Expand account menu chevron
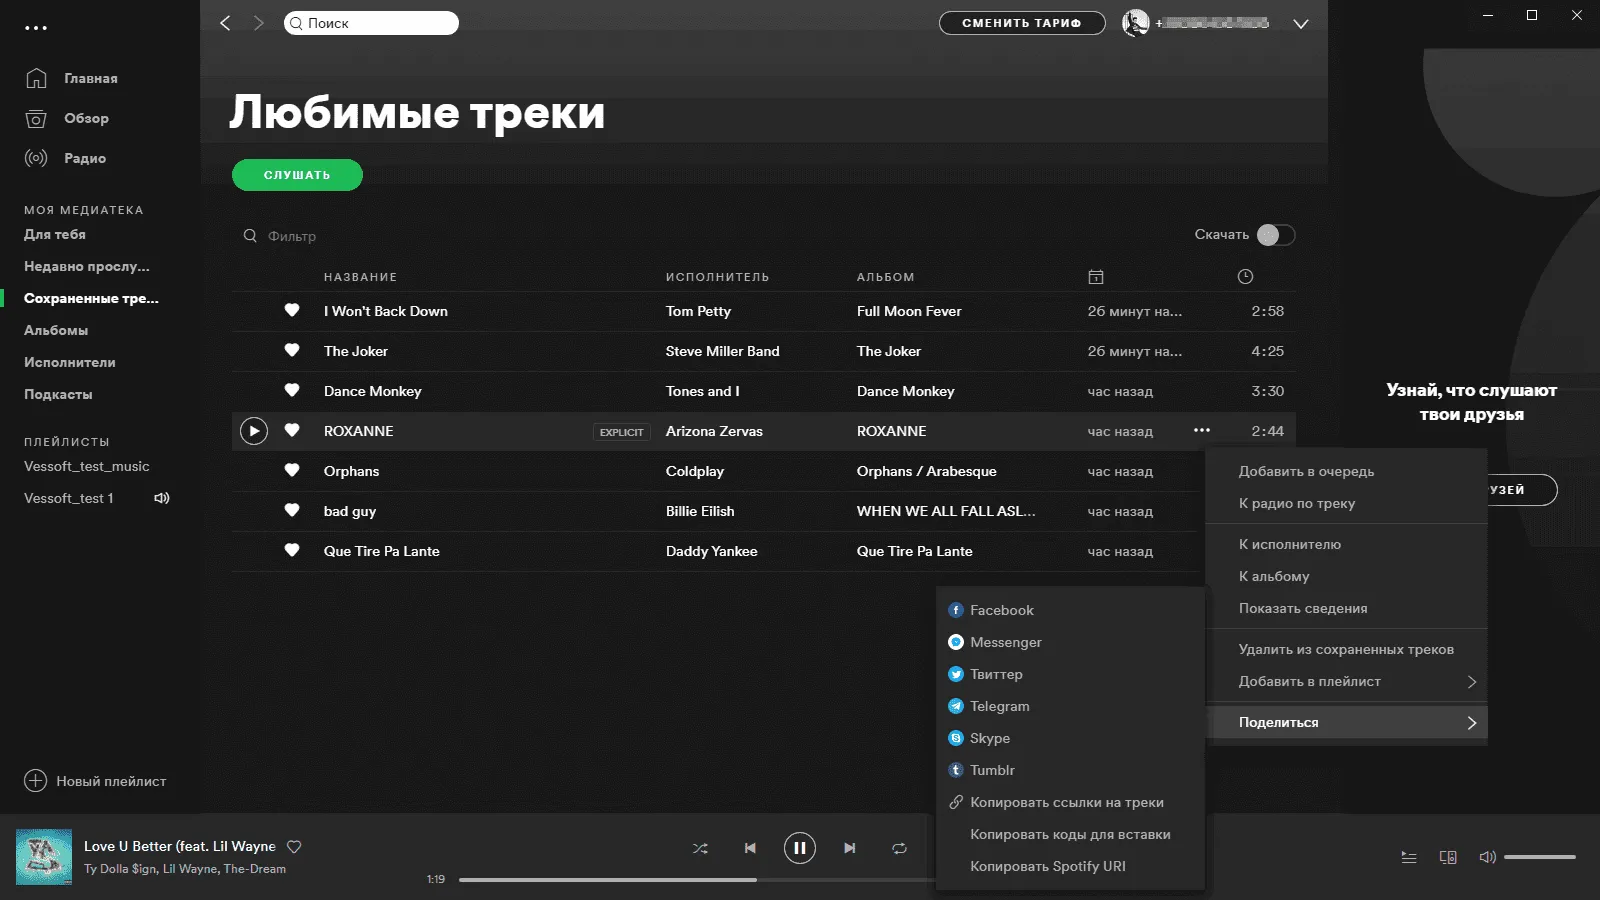This screenshot has height=900, width=1600. pyautogui.click(x=1301, y=24)
